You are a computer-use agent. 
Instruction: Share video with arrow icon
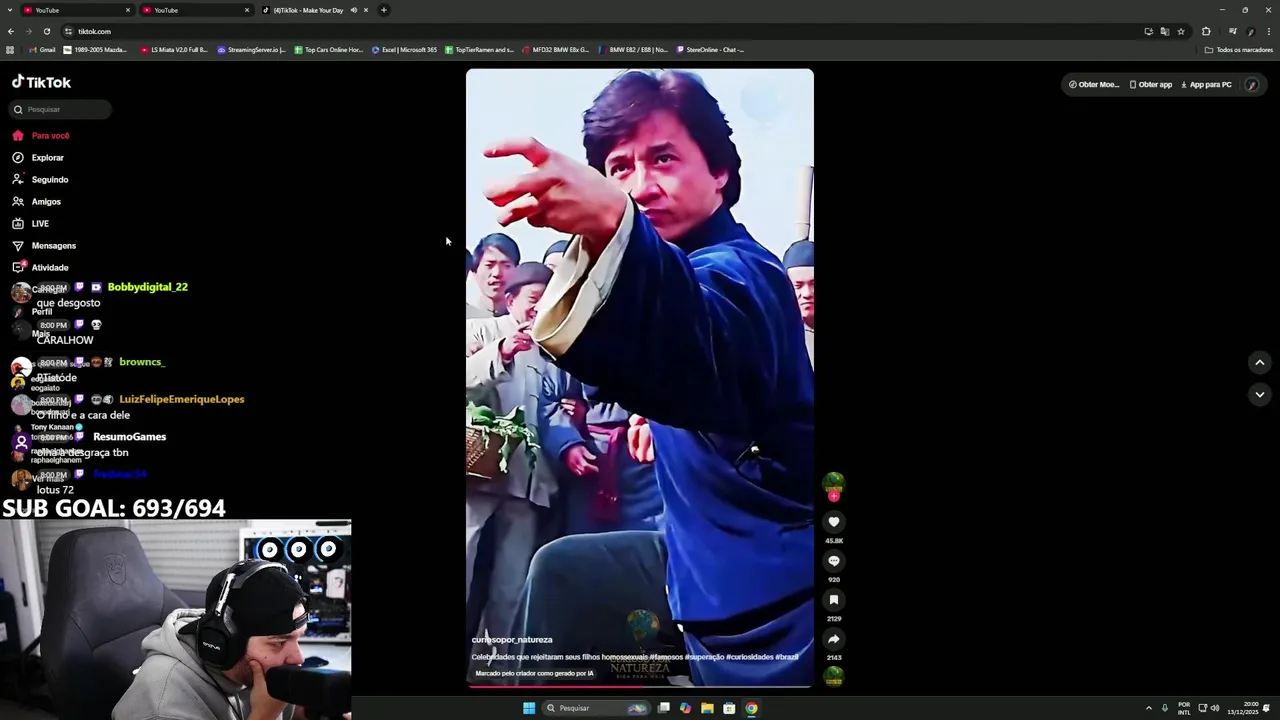pos(833,639)
